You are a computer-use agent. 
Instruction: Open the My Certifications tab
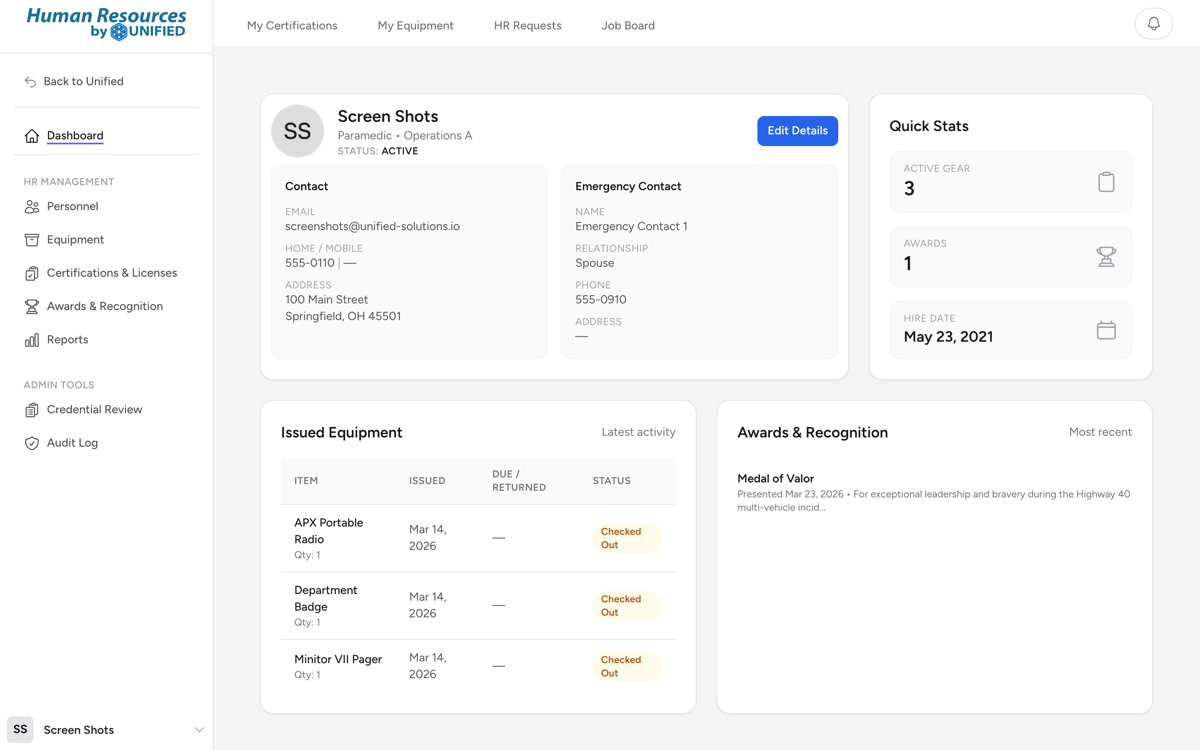coord(292,26)
